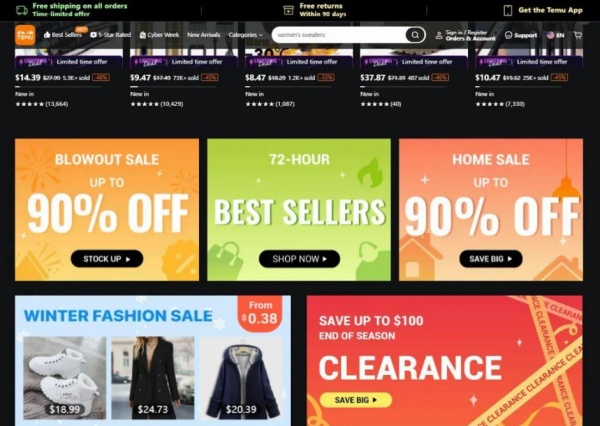Open the EN language selector

(x=556, y=35)
